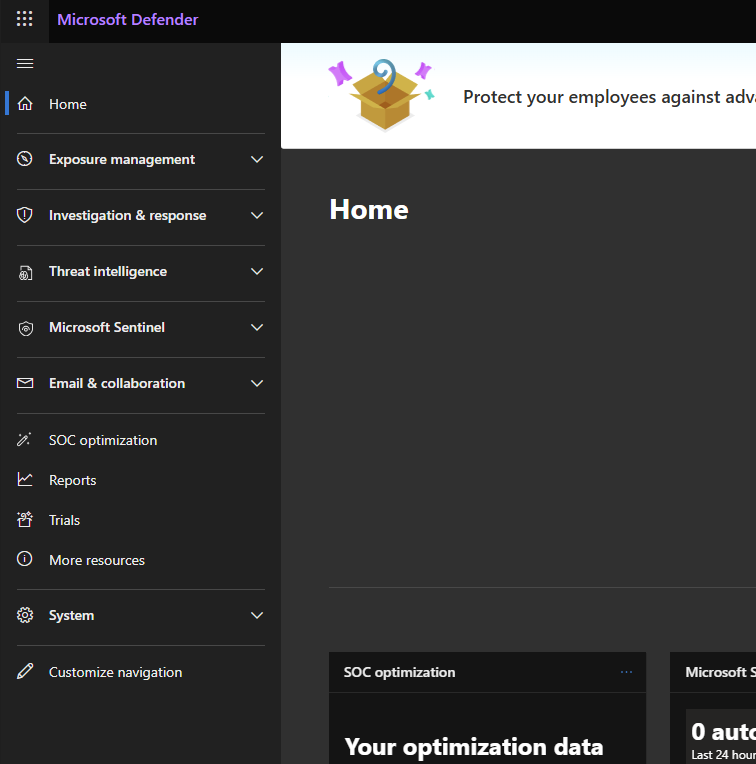This screenshot has width=756, height=764.
Task: Click the Investigation & response shield icon
Action: 25,215
